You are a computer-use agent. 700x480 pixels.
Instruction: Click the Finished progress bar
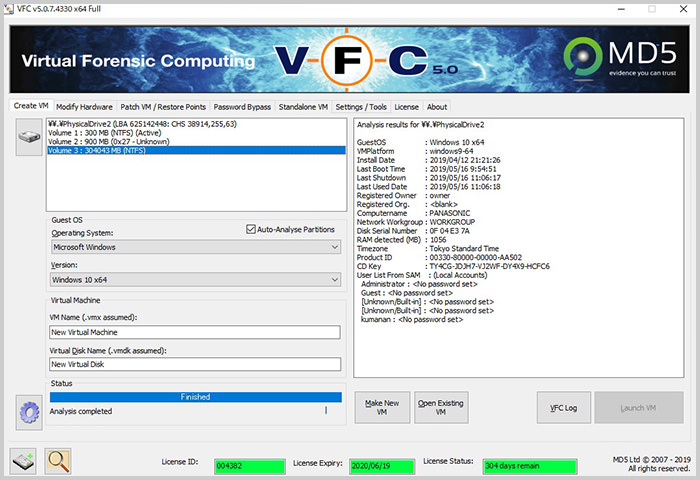195,397
